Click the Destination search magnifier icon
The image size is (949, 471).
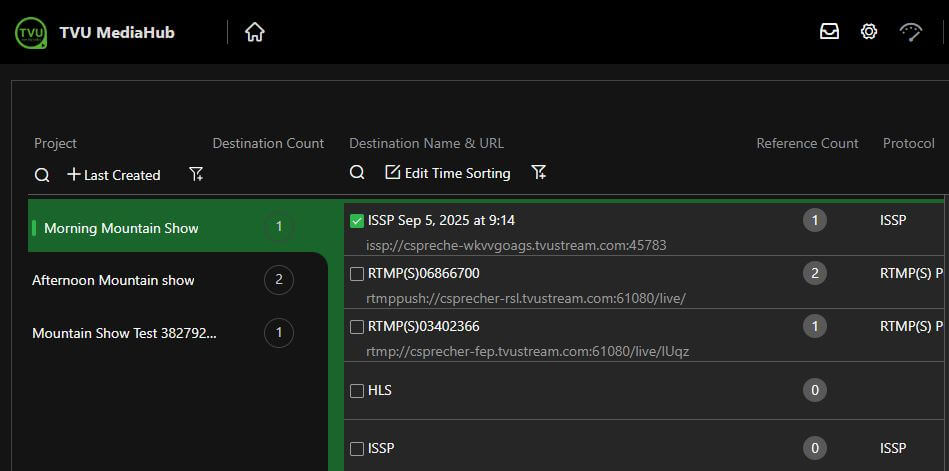click(357, 173)
